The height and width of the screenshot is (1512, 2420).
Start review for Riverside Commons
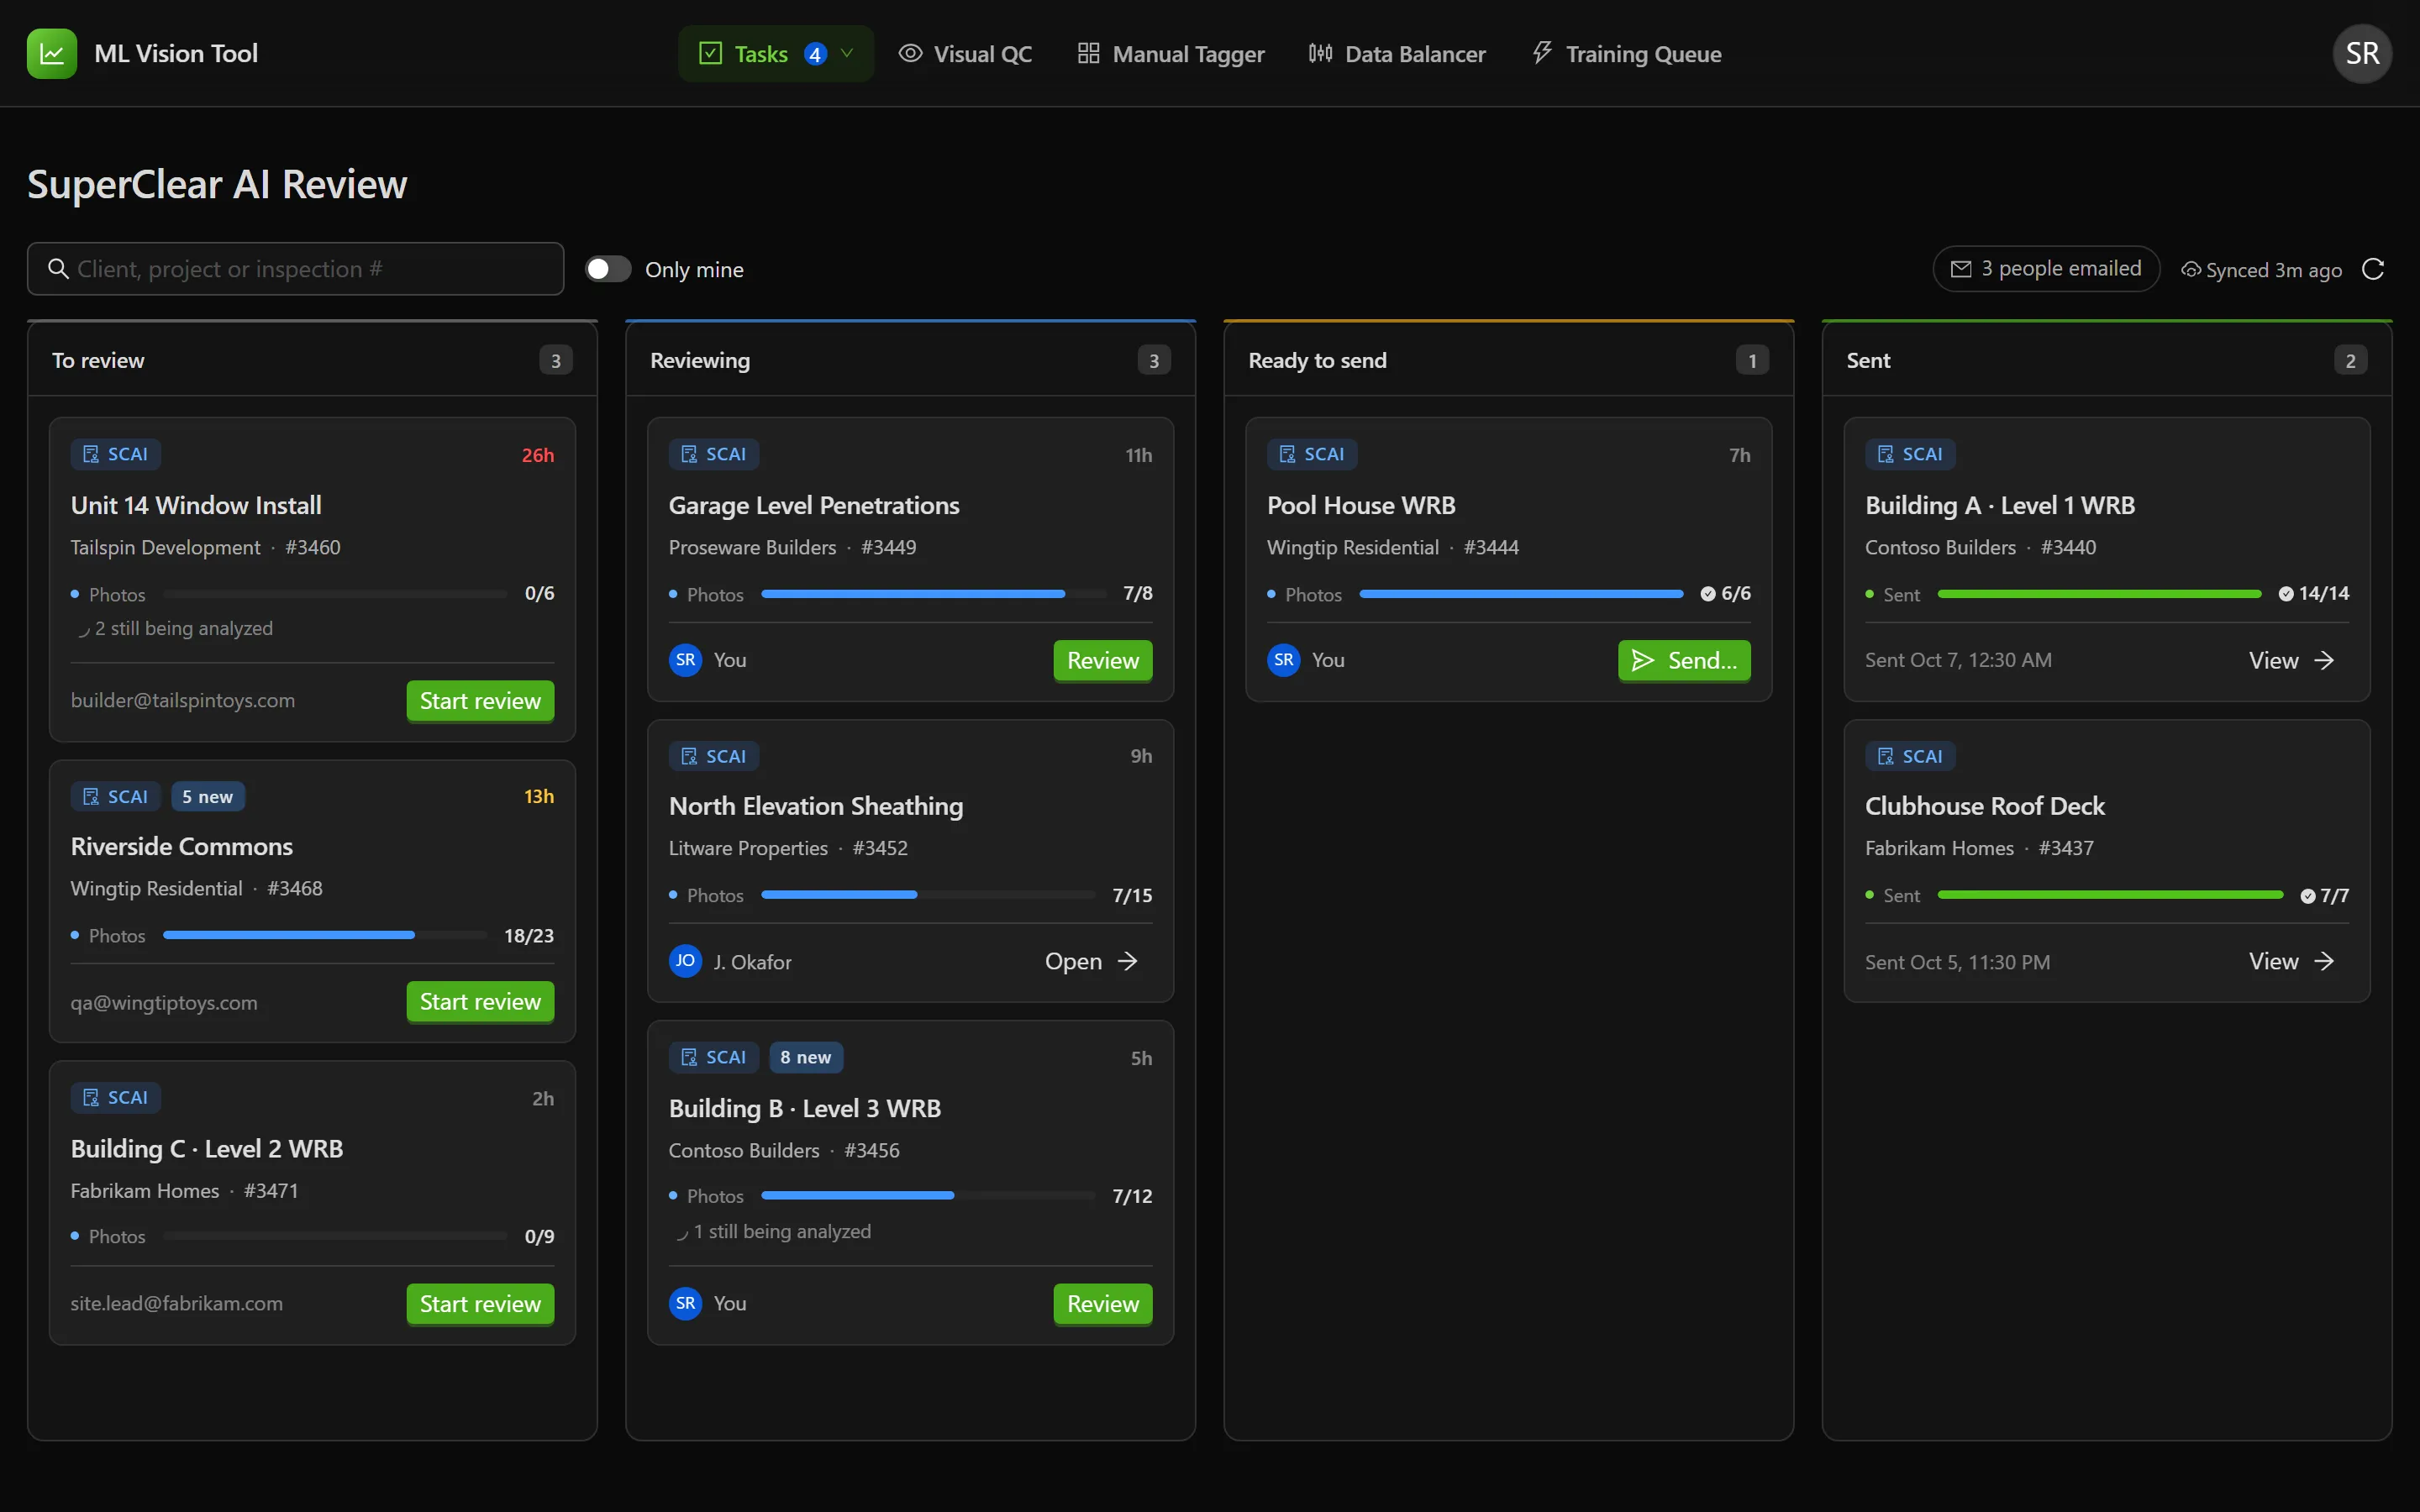point(480,1002)
